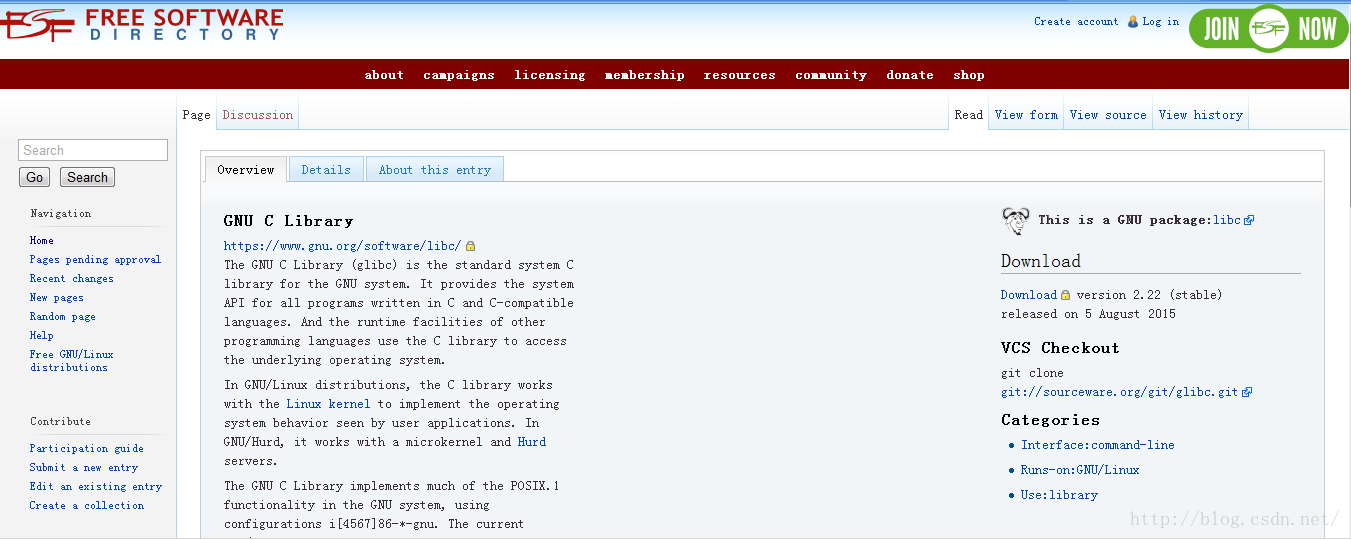Select the Read tab
Screen dimensions: 1351x539
point(969,115)
